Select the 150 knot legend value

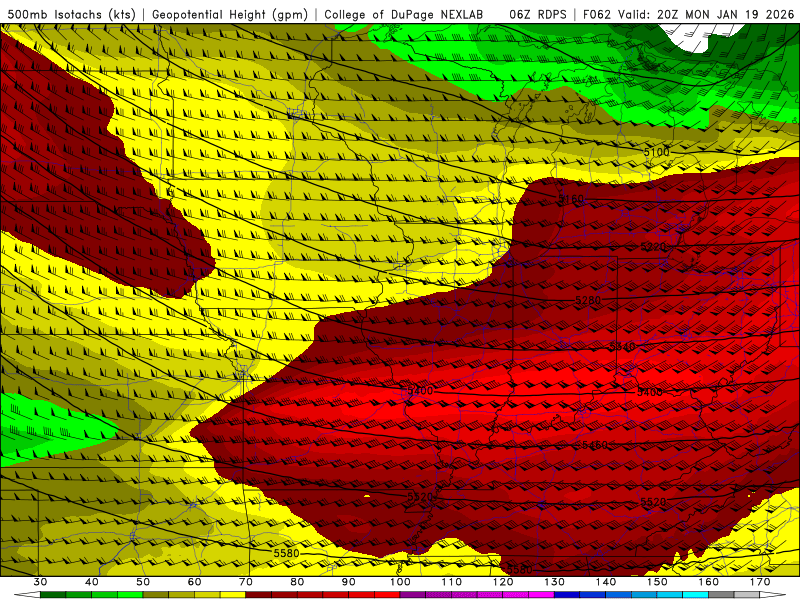657,582
